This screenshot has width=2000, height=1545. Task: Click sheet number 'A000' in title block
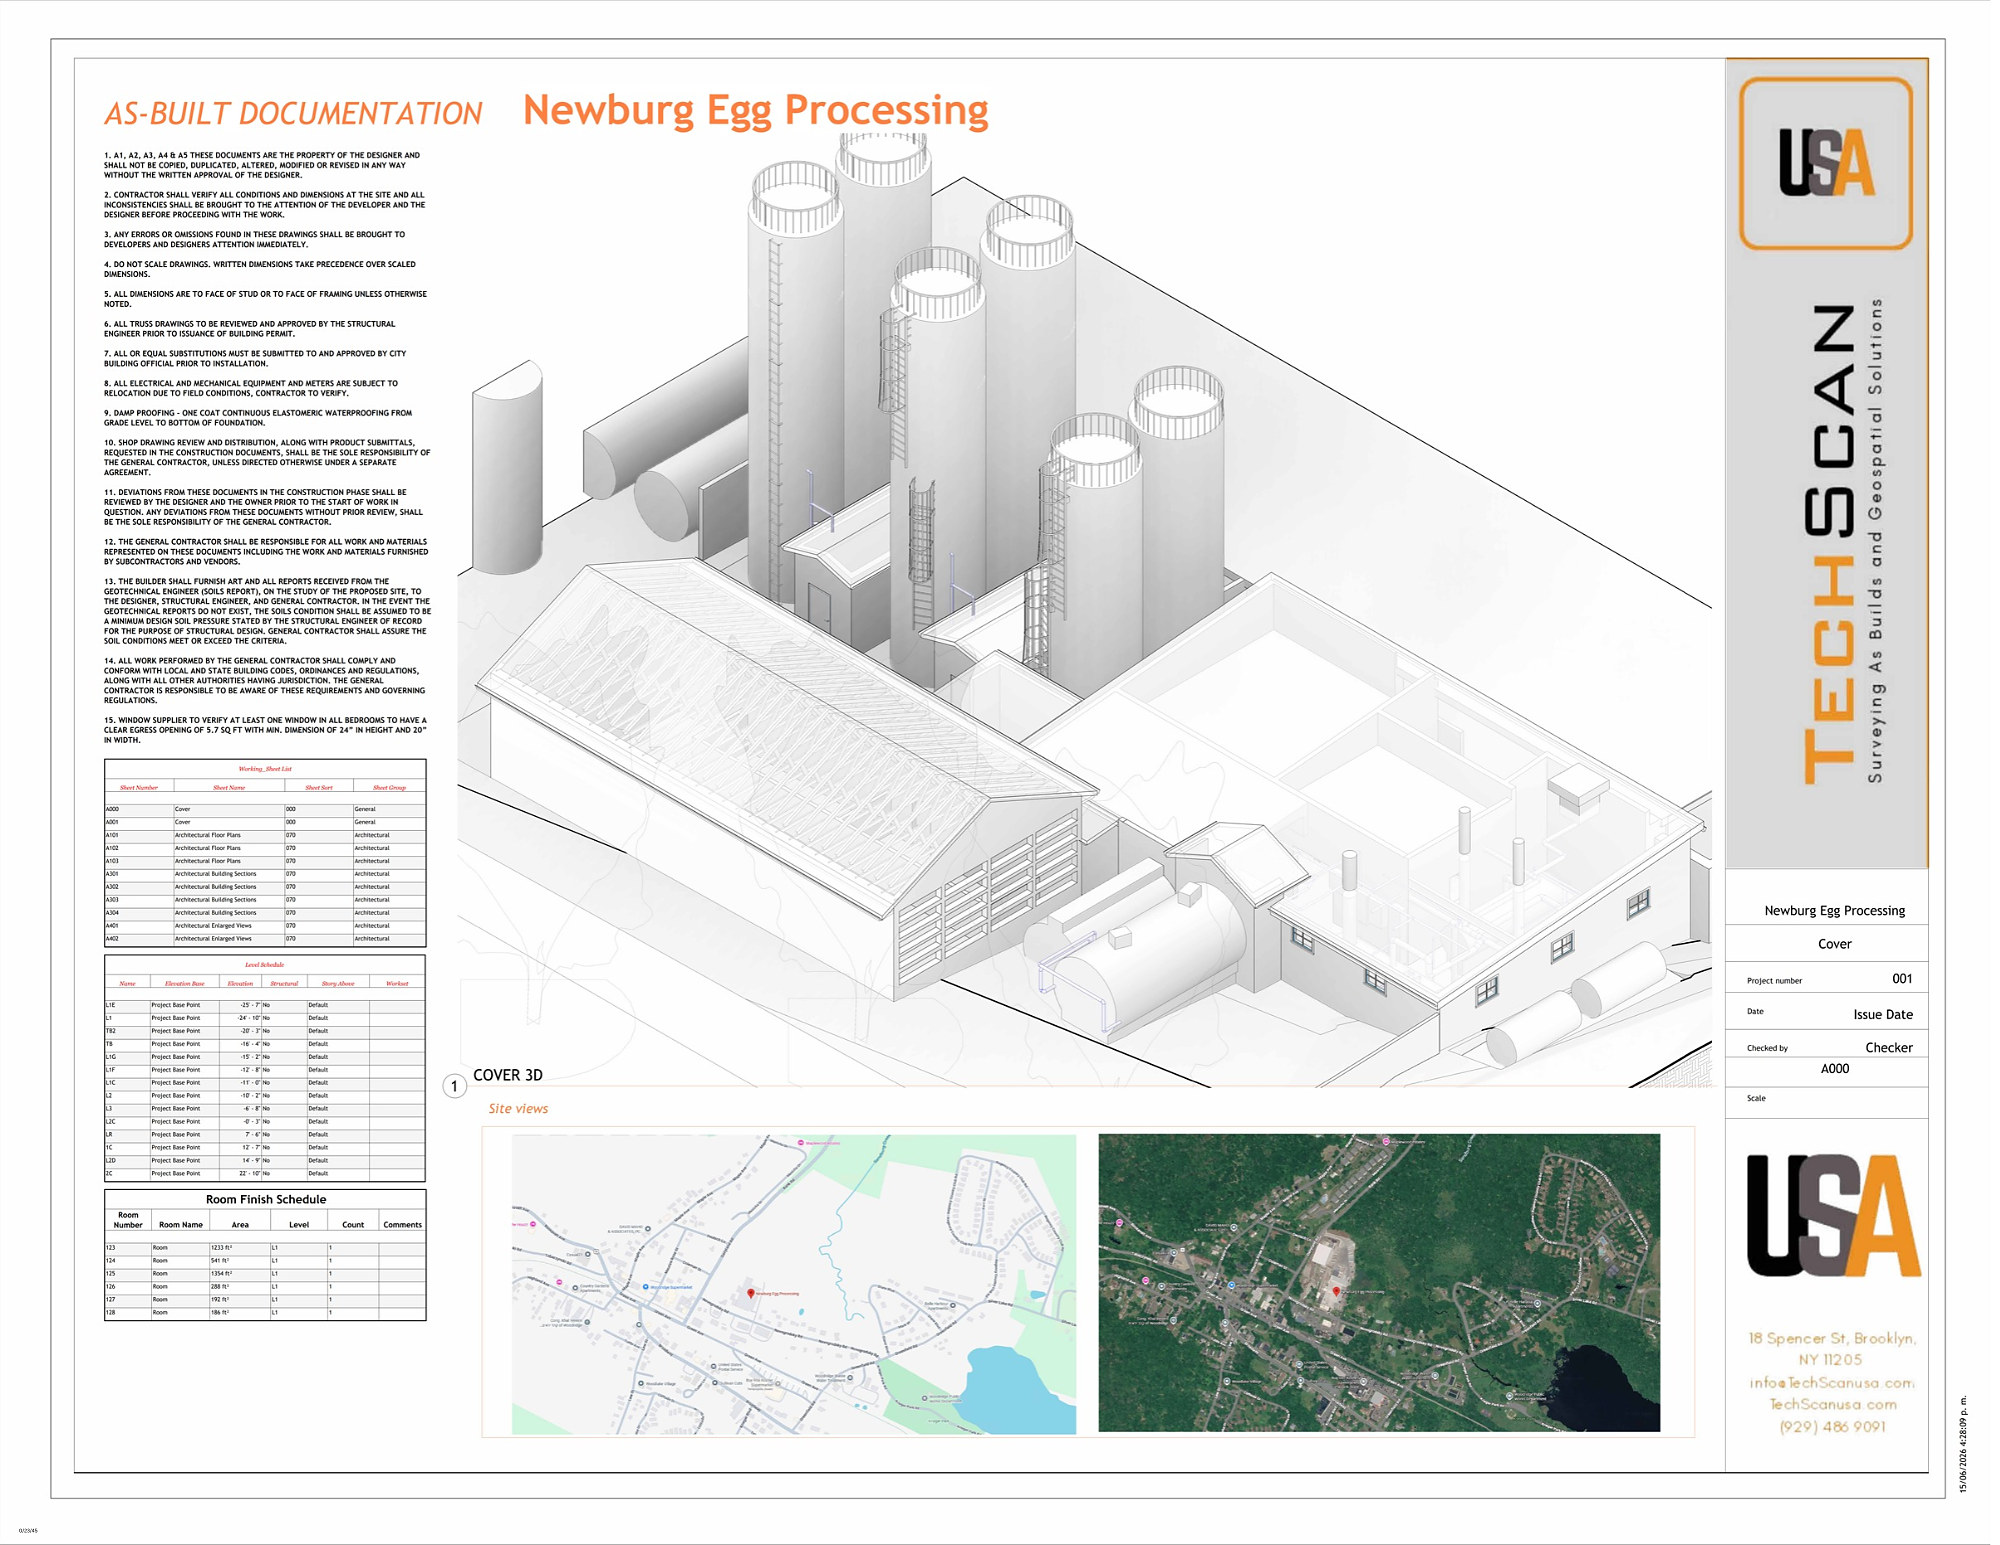(x=1835, y=1069)
